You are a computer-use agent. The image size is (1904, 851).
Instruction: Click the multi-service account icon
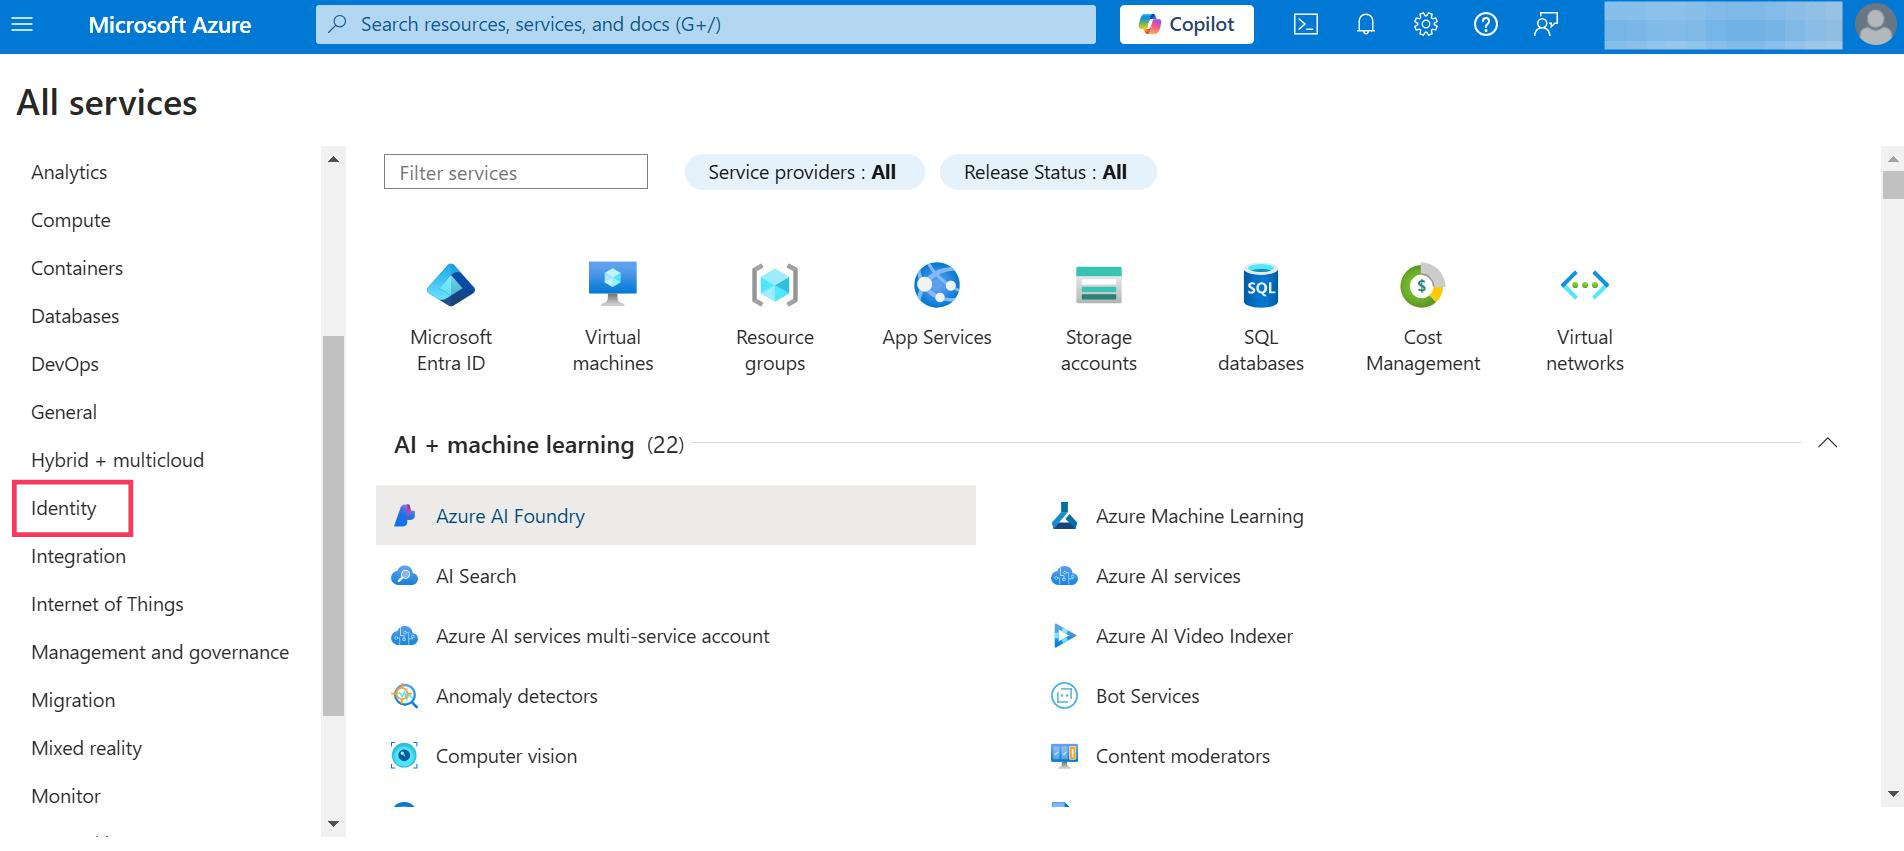click(x=405, y=636)
